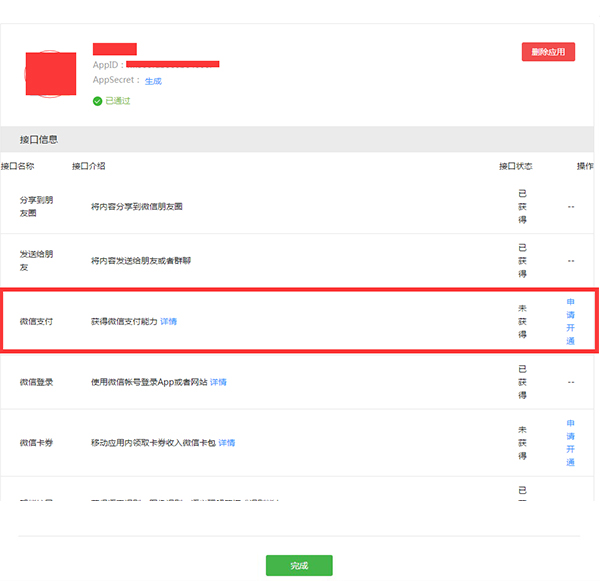This screenshot has width=600, height=581.
Task: Click the 微信卡券 interface name
Action: [x=36, y=443]
